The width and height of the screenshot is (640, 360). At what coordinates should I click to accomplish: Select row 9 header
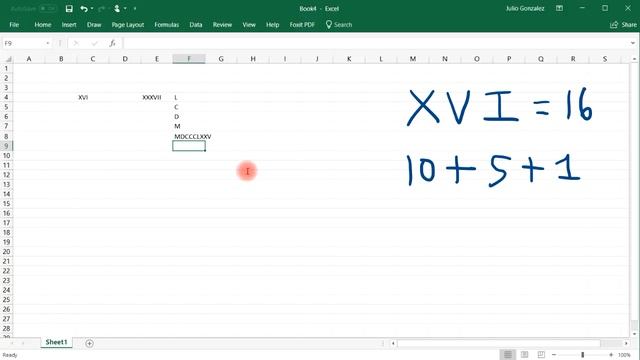[x=7, y=146]
